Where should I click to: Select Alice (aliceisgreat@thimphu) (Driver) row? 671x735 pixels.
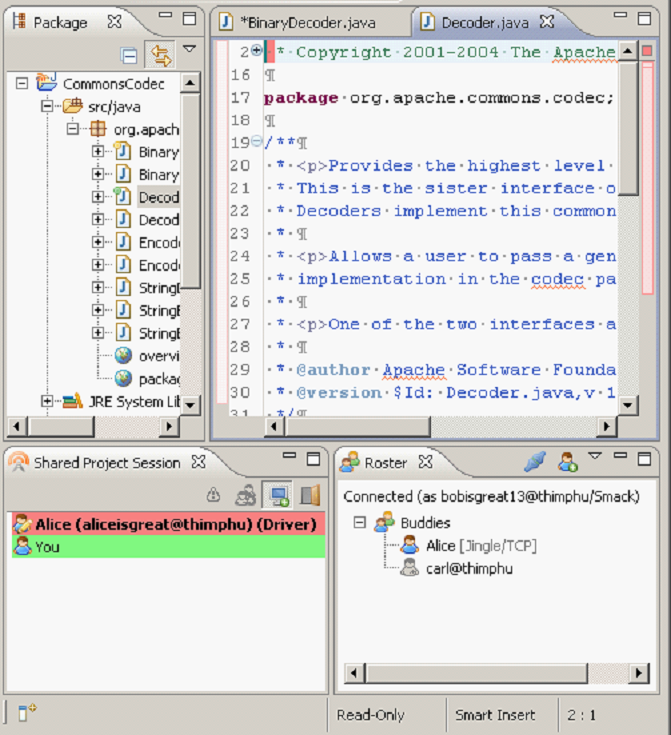tap(168, 524)
